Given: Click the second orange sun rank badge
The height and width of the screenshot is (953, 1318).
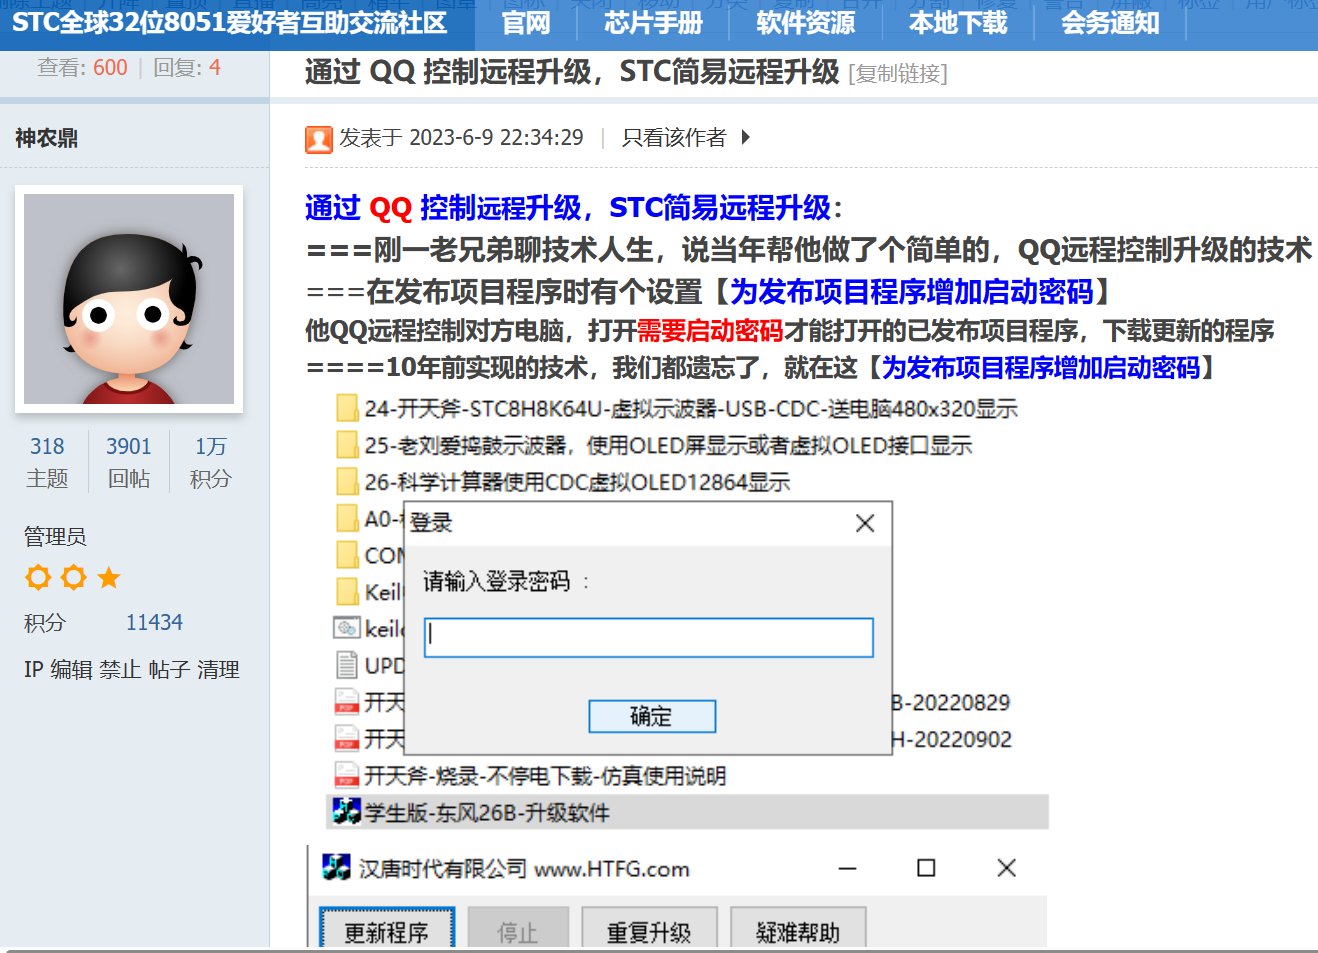Looking at the screenshot, I should 74,577.
